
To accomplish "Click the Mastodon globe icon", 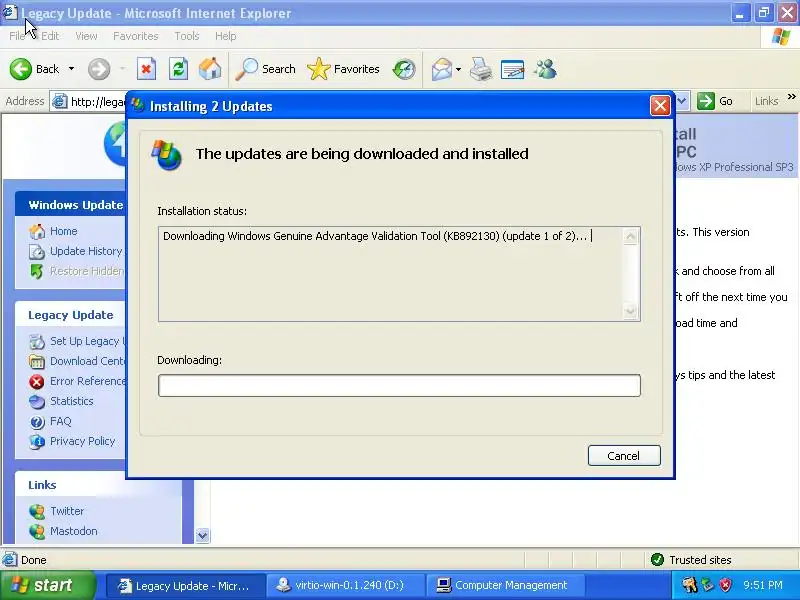I will 37,531.
